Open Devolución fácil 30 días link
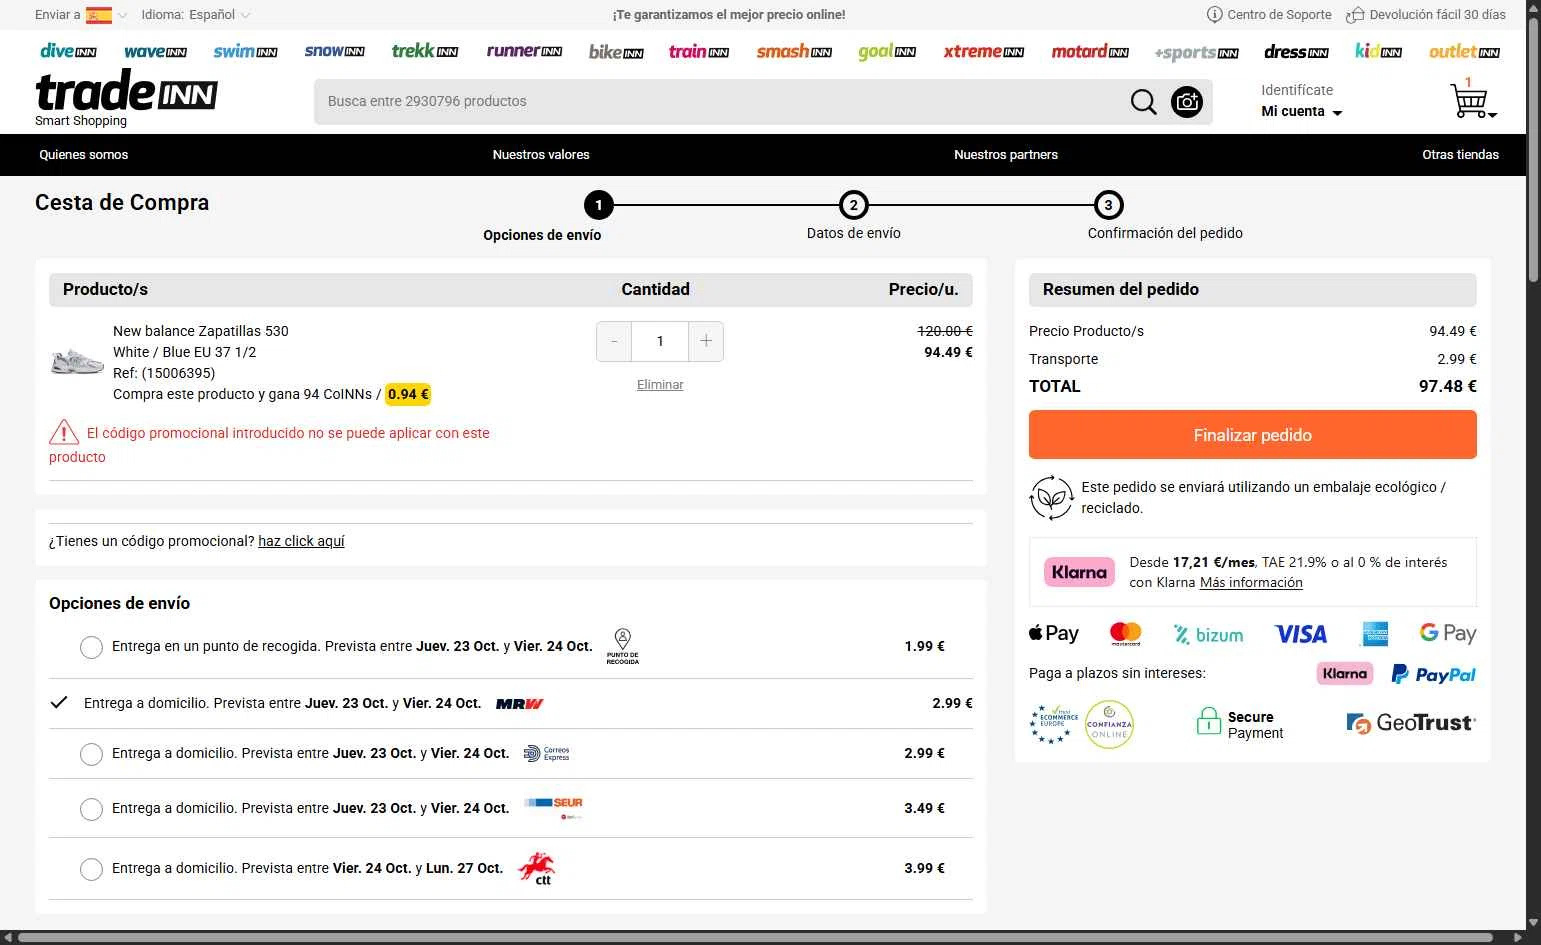1541x945 pixels. click(1437, 15)
